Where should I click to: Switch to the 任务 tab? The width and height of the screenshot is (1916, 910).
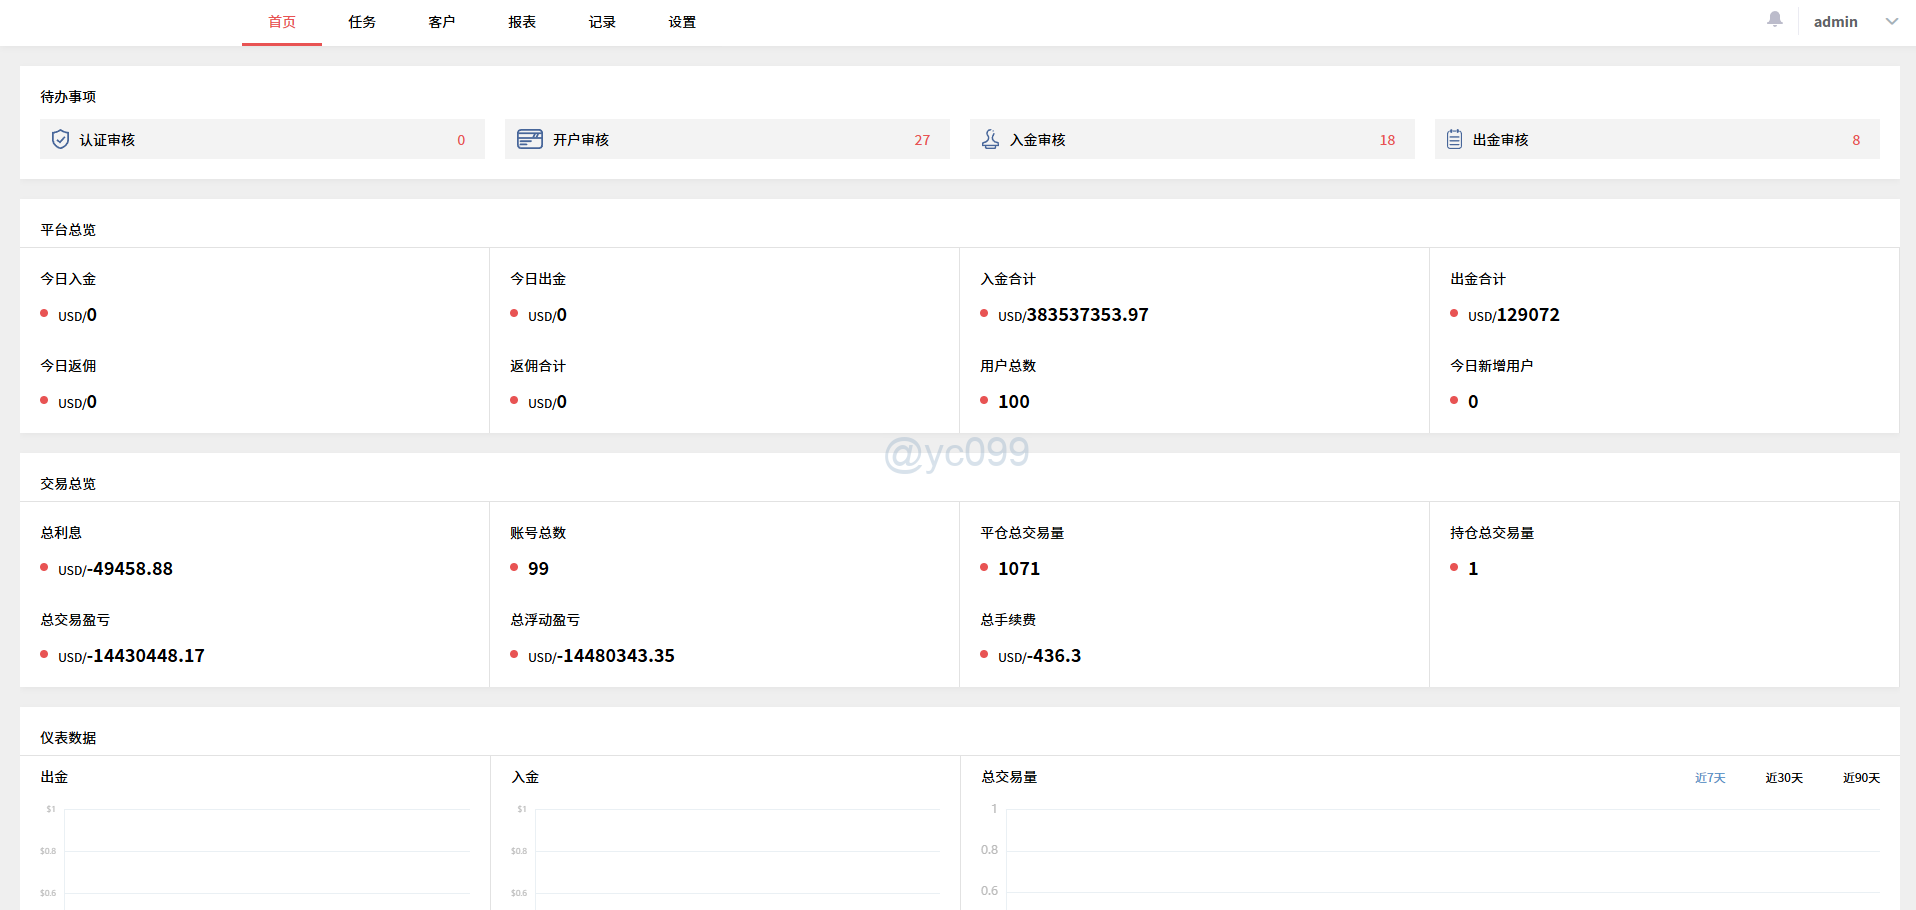(x=361, y=21)
